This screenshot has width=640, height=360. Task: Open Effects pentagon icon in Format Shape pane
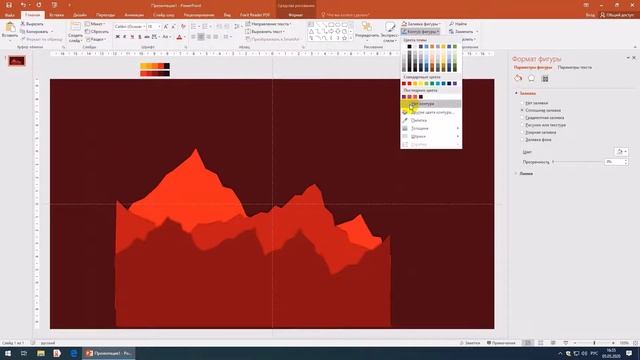coord(531,78)
